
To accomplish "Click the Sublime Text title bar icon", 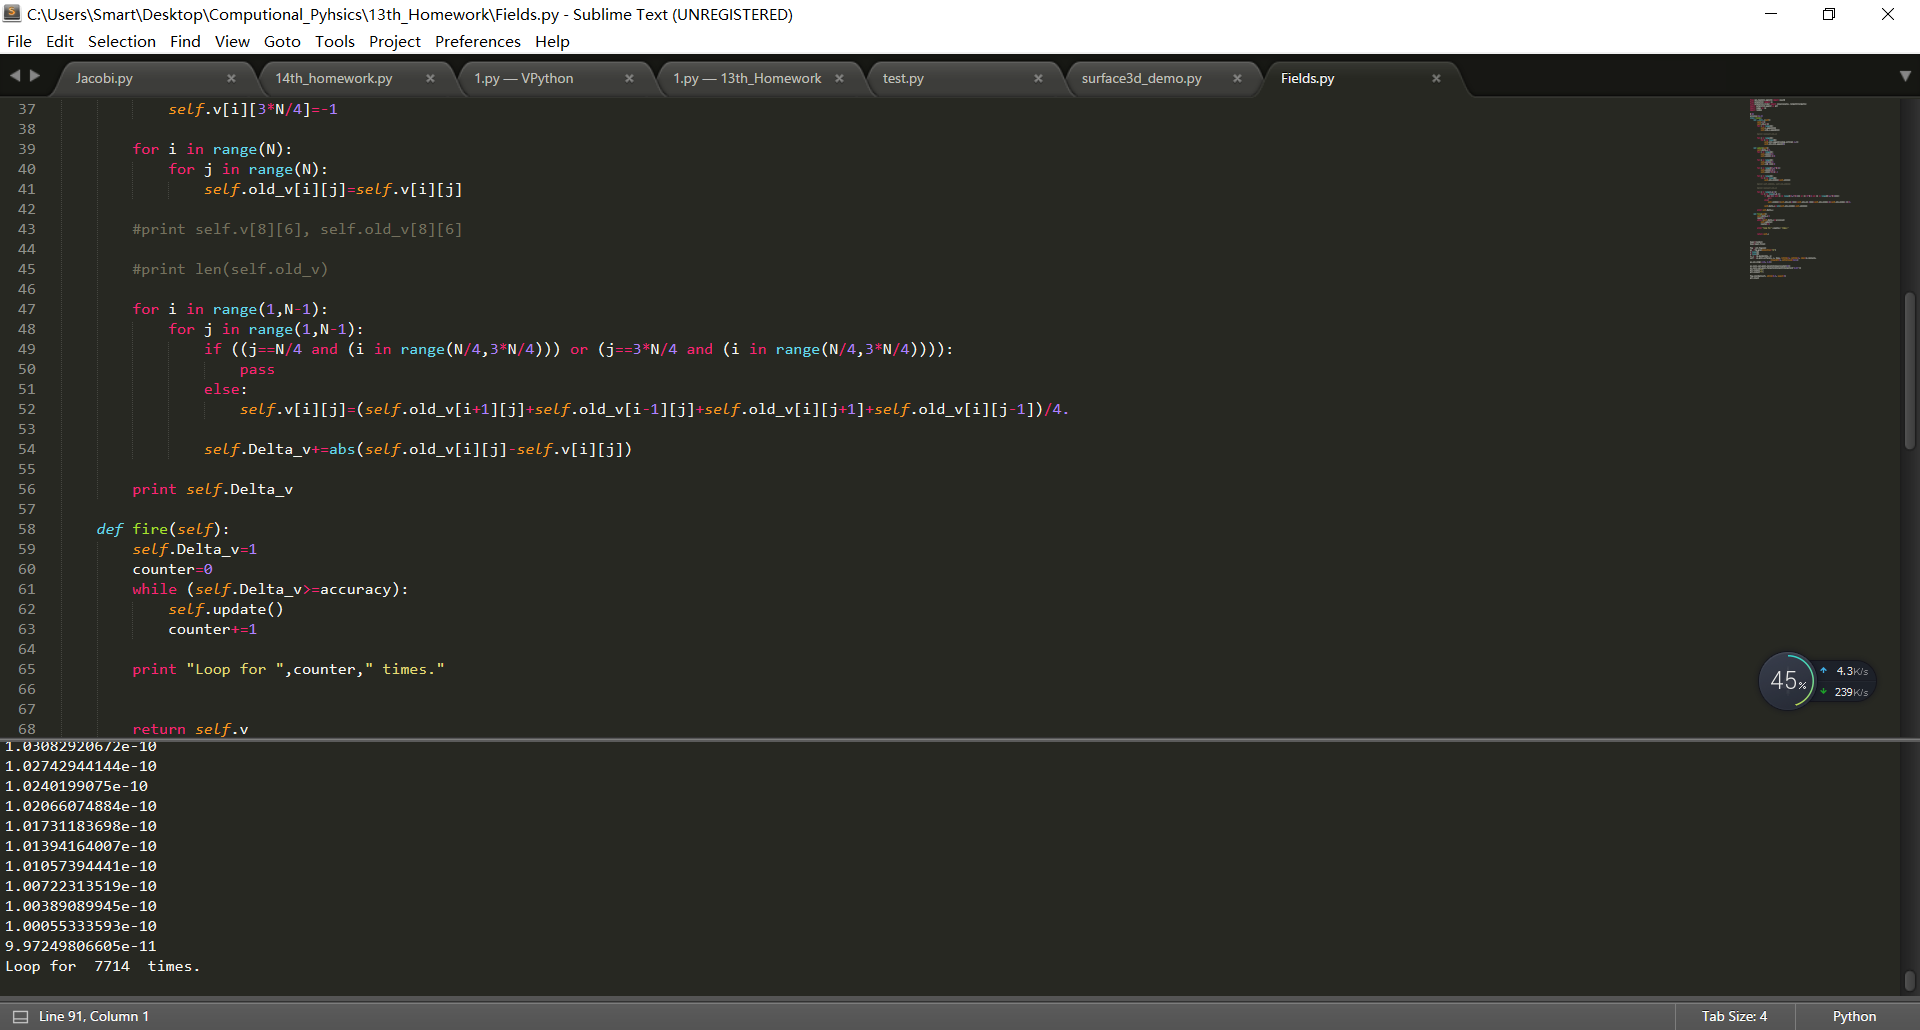I will point(13,14).
